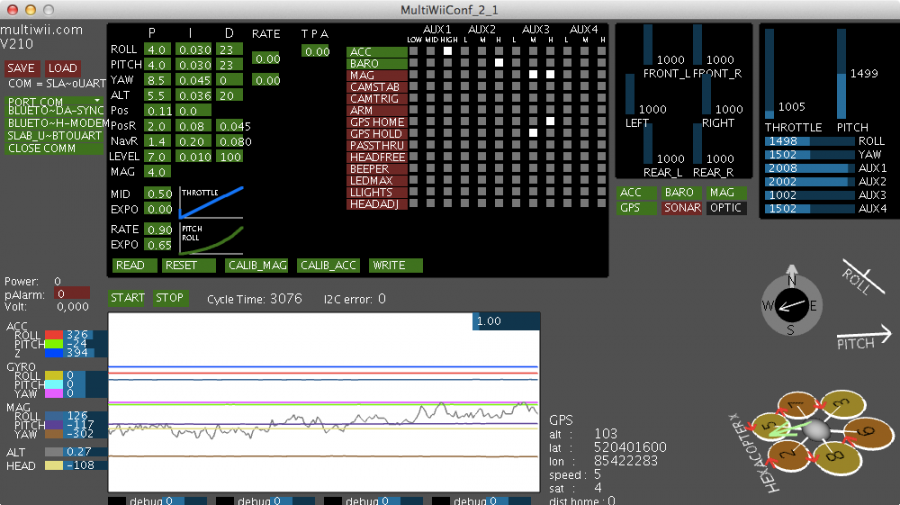
Task: Click the ROLL P value field
Action: [157, 49]
